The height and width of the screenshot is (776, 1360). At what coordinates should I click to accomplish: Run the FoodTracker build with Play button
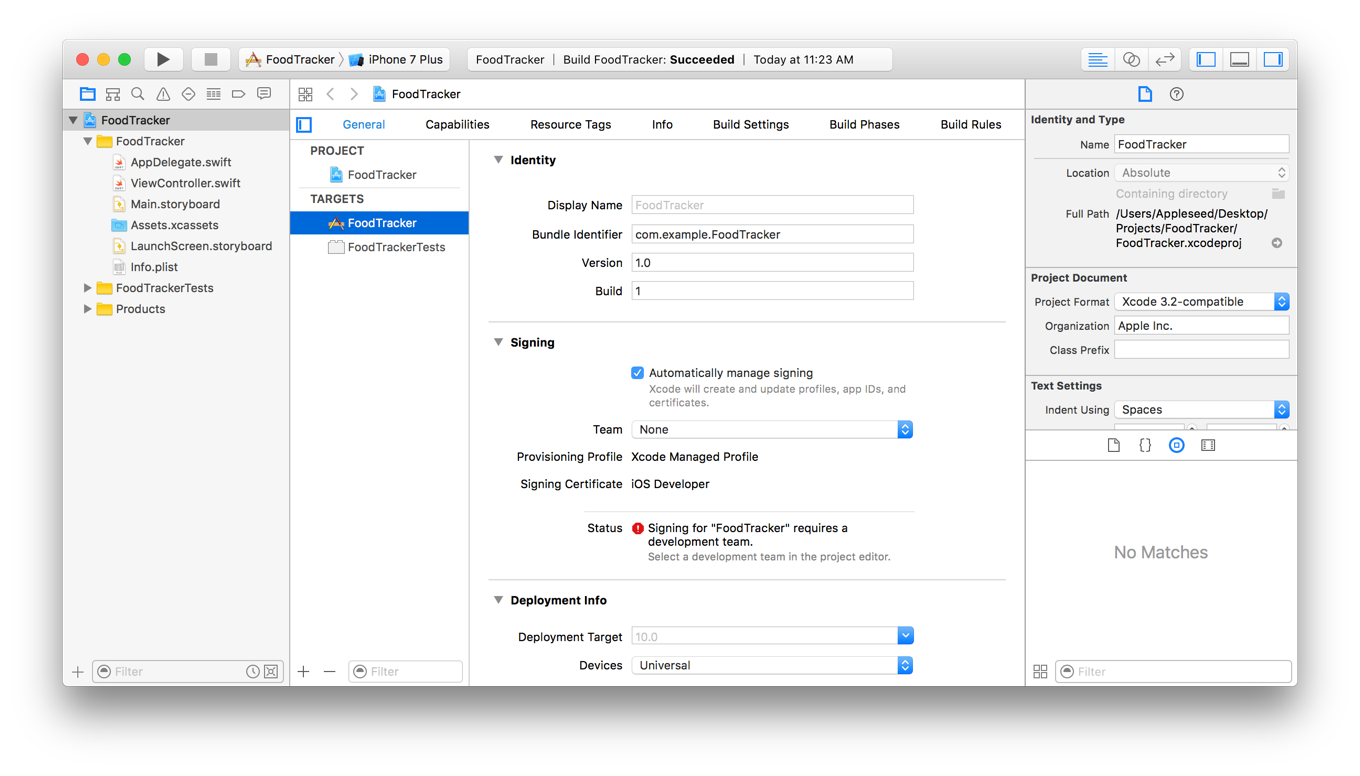163,60
